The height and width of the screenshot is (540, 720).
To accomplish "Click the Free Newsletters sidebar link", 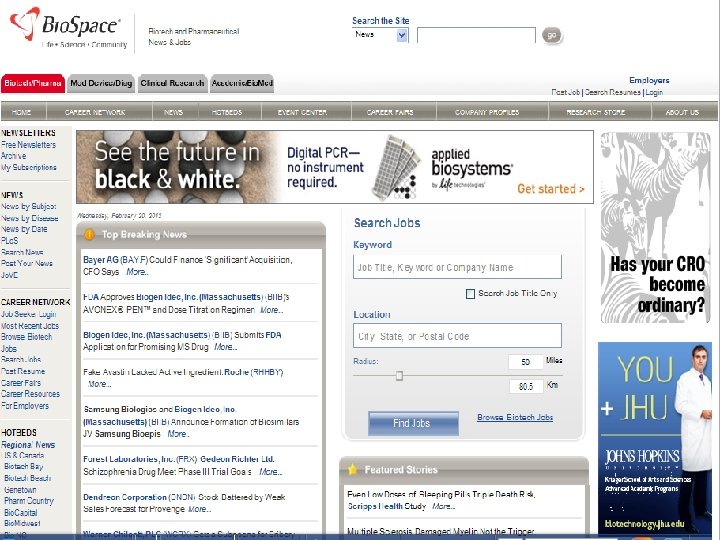I will (x=28, y=145).
